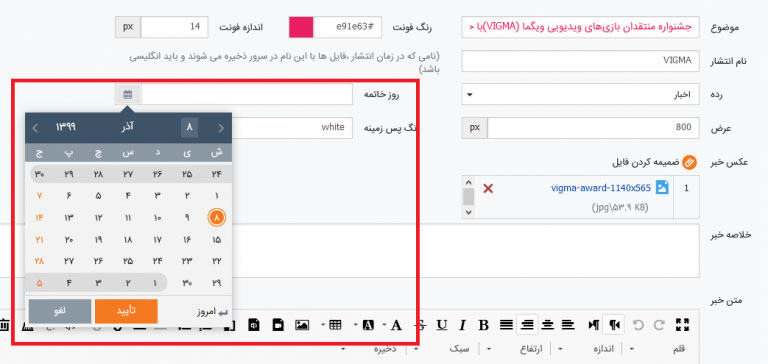The height and width of the screenshot is (364, 768).
Task: Select day ۱۵ in the calendar
Action: tap(216, 240)
